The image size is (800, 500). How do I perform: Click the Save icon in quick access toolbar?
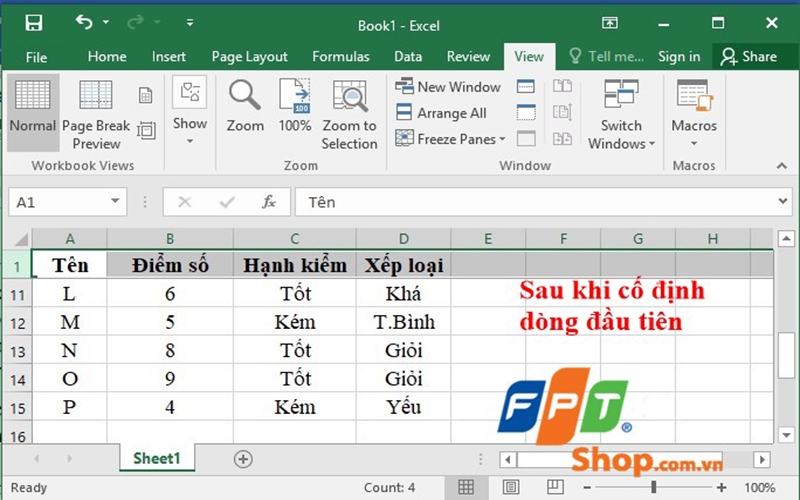34,23
